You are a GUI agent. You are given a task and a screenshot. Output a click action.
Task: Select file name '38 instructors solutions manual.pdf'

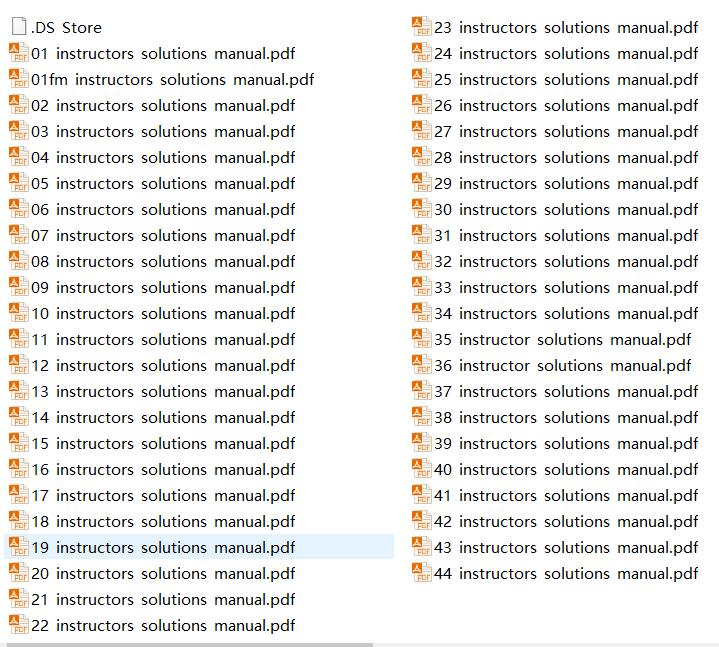pos(566,418)
